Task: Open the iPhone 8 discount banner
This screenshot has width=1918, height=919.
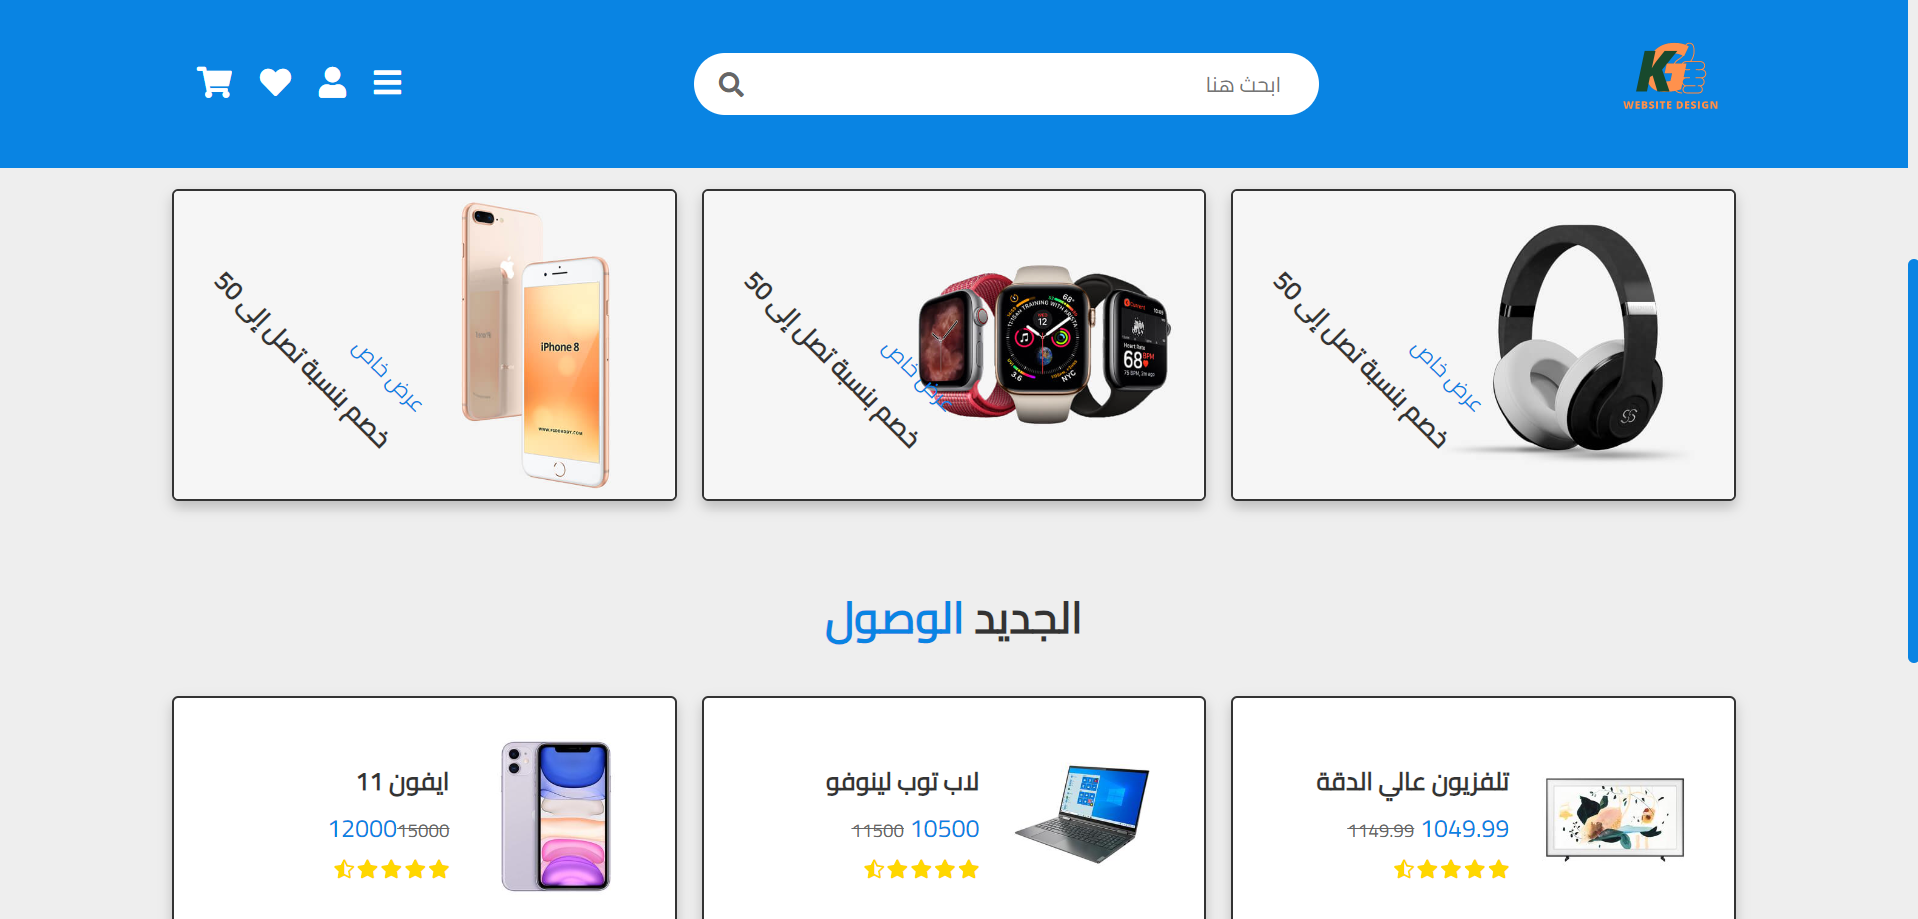Action: point(424,345)
